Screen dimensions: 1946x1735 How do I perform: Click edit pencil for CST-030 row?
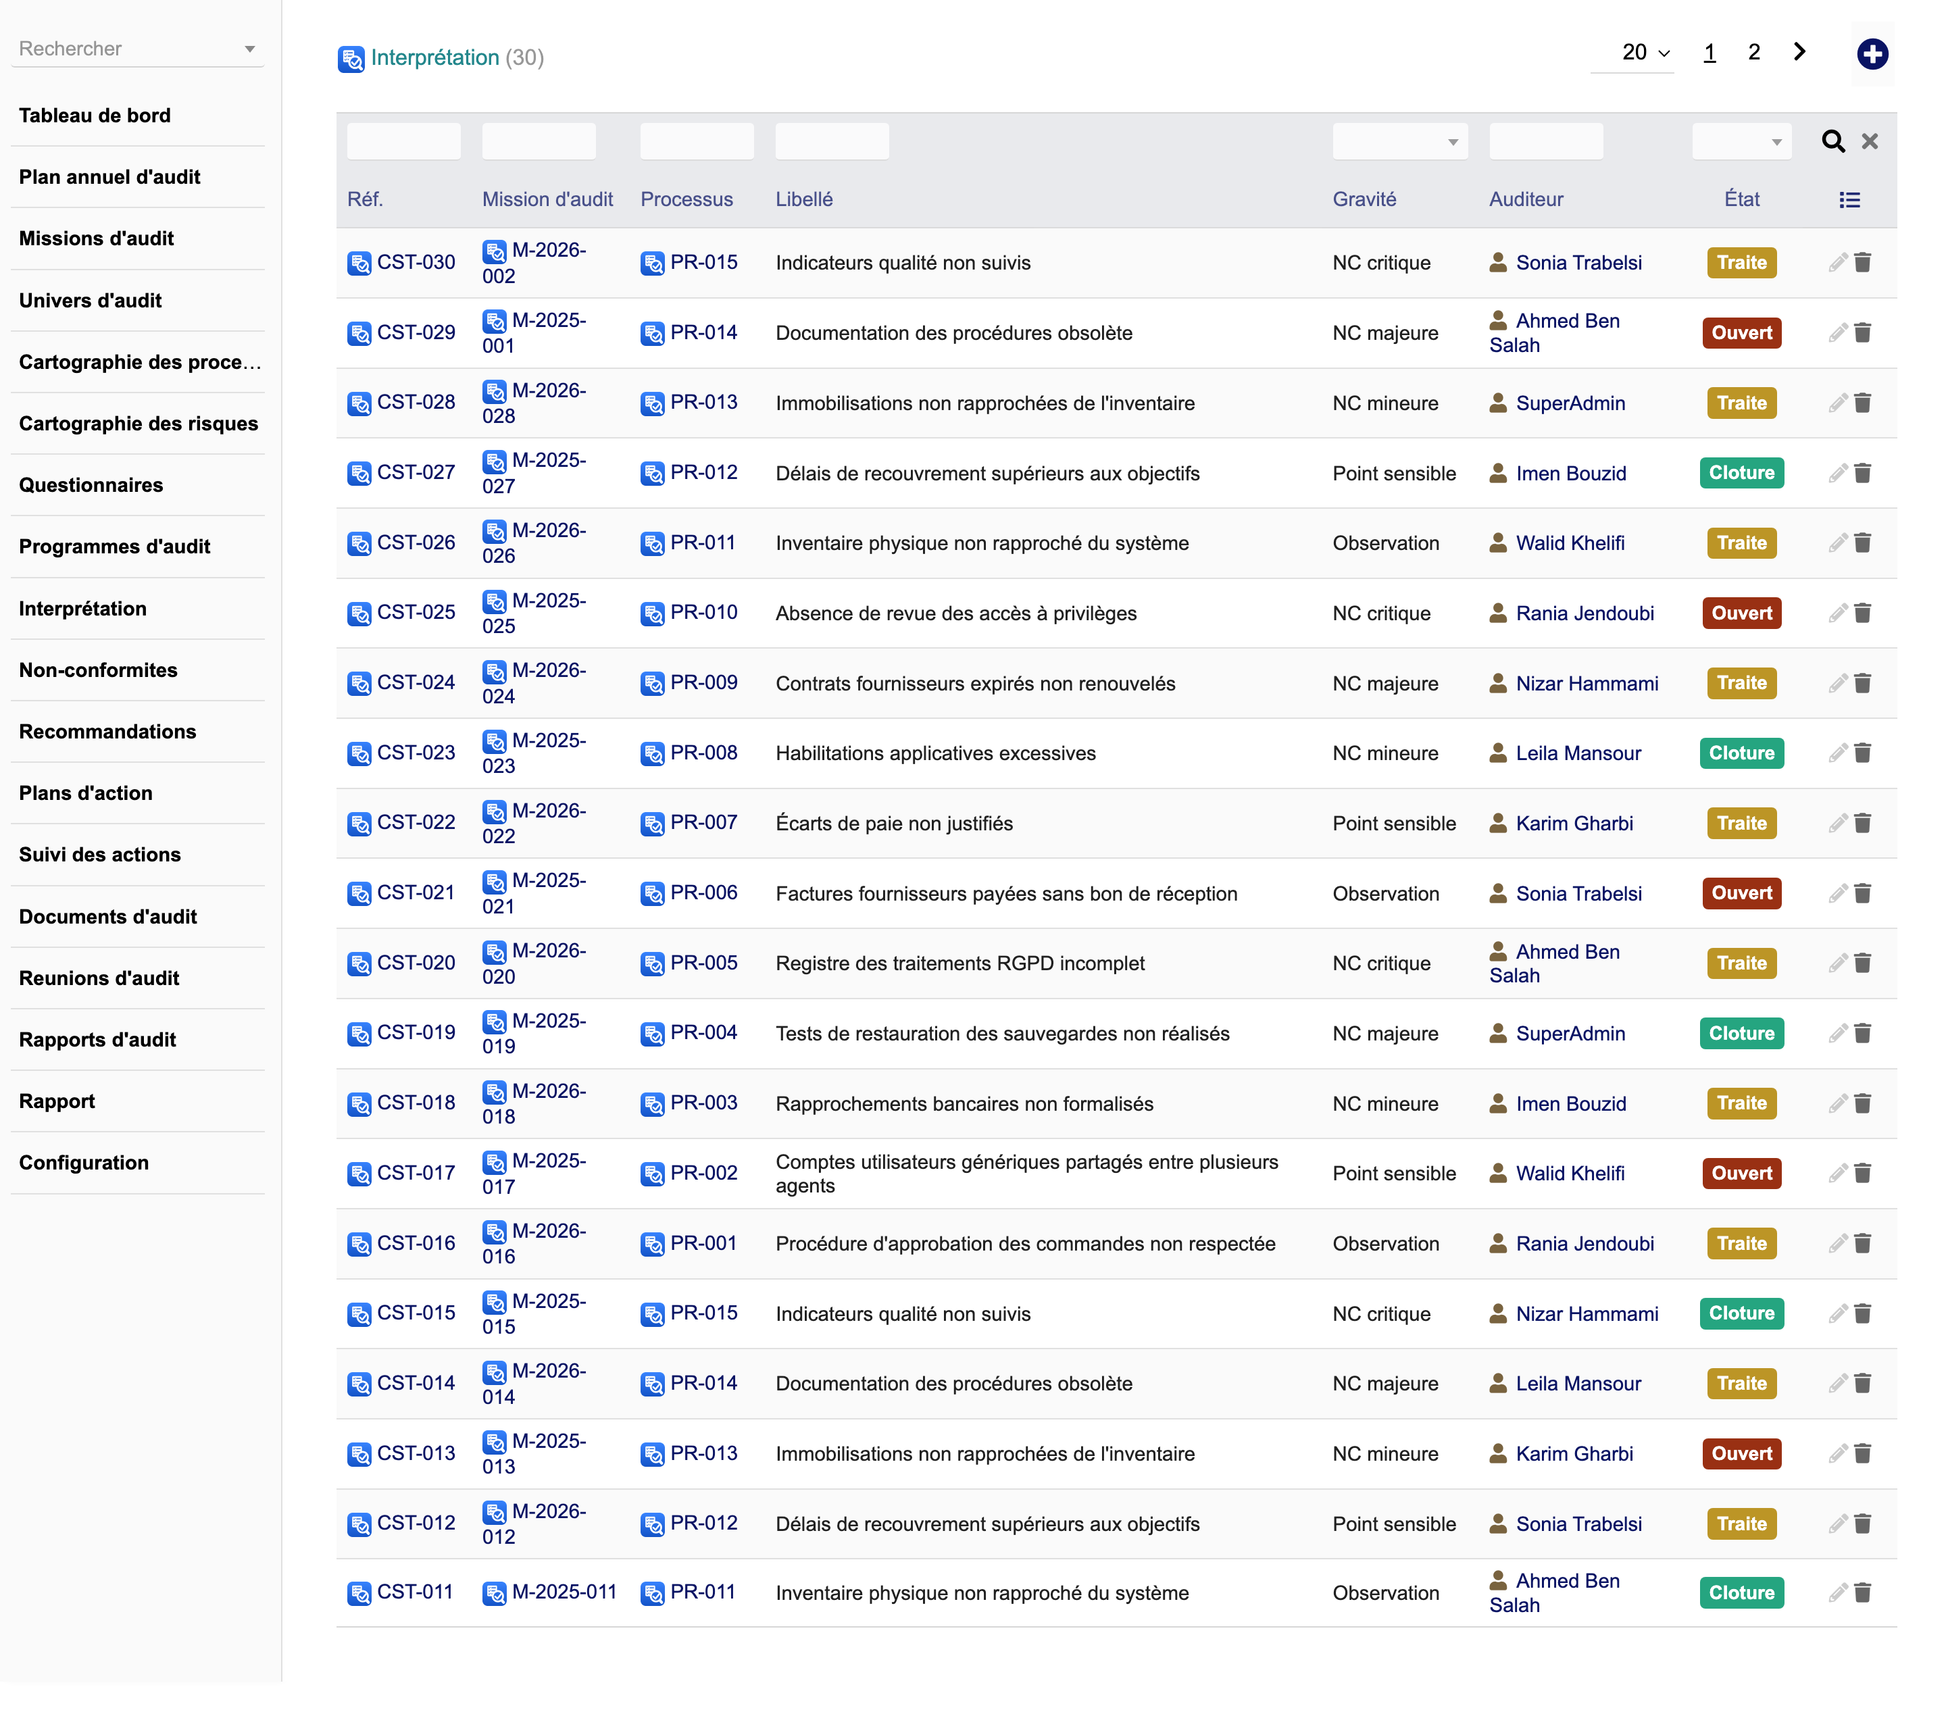[1837, 263]
